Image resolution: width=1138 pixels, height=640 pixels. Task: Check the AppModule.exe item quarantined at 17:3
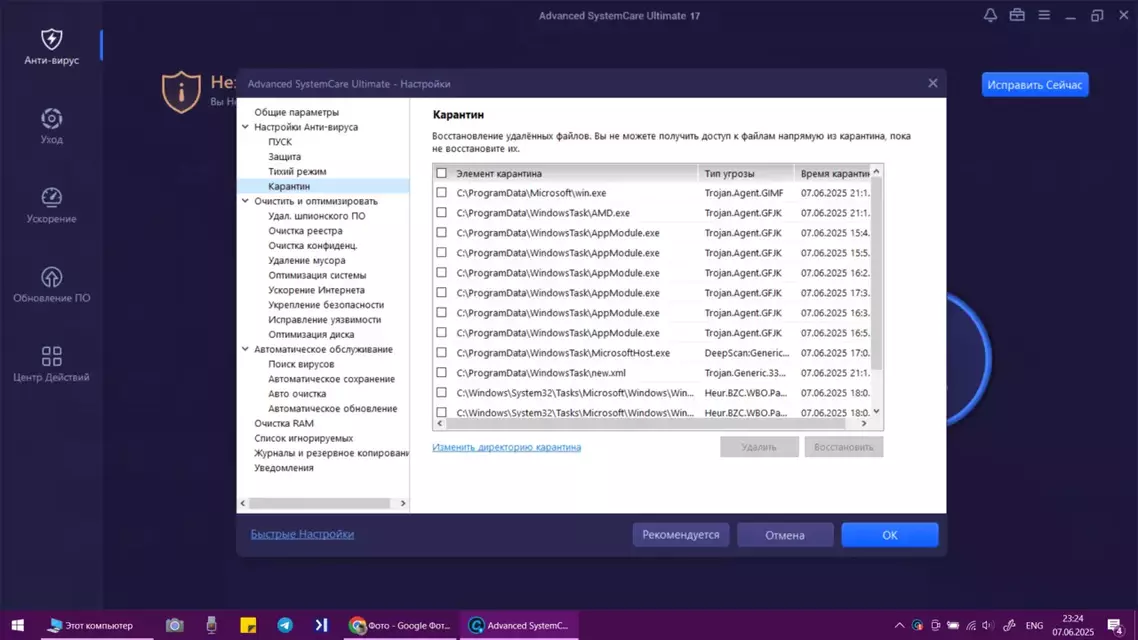(441, 292)
